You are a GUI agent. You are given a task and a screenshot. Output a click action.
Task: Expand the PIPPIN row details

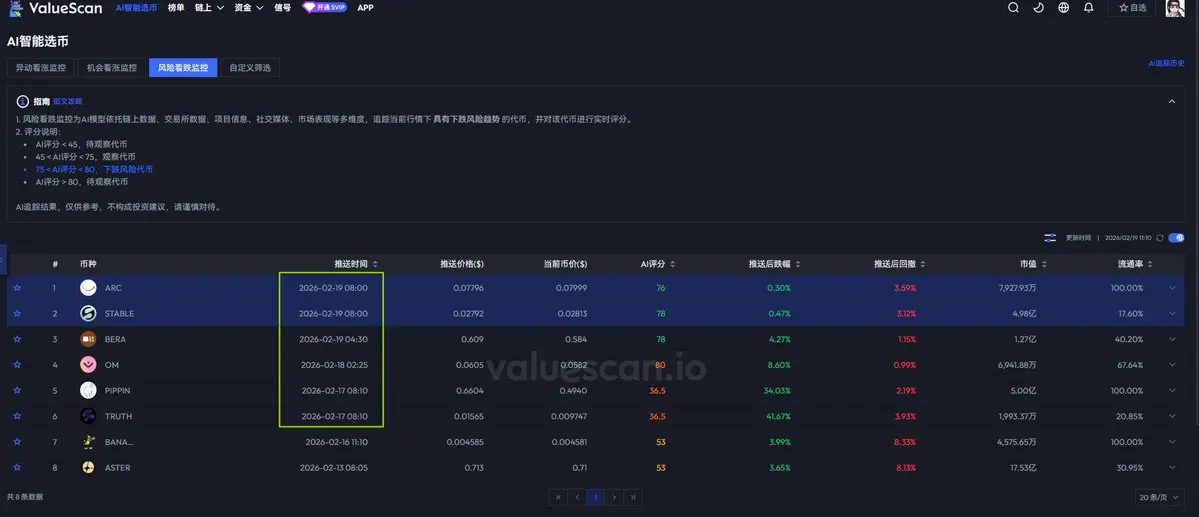(x=1173, y=390)
